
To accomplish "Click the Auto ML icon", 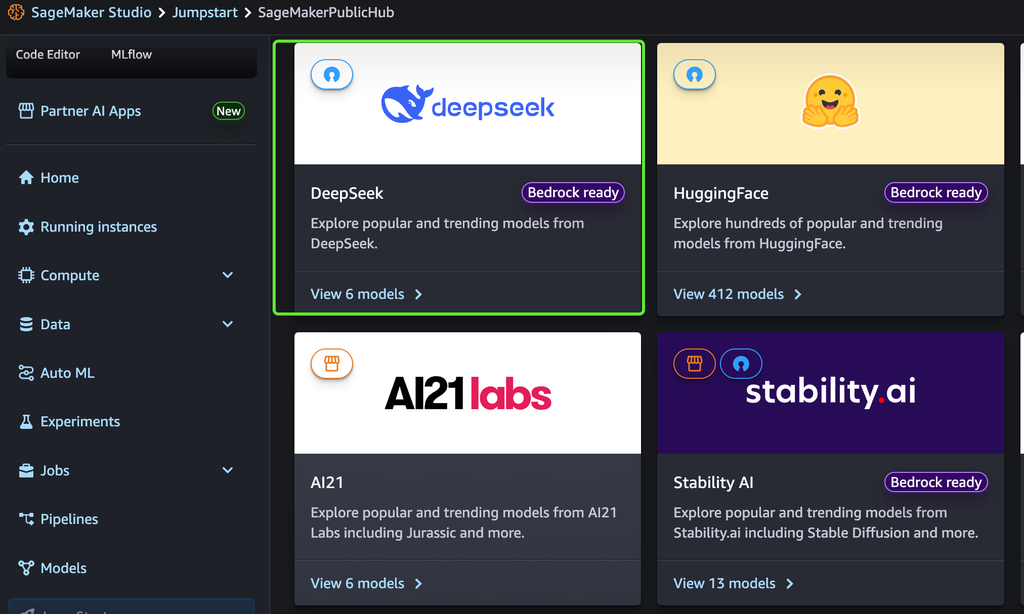I will click(26, 373).
